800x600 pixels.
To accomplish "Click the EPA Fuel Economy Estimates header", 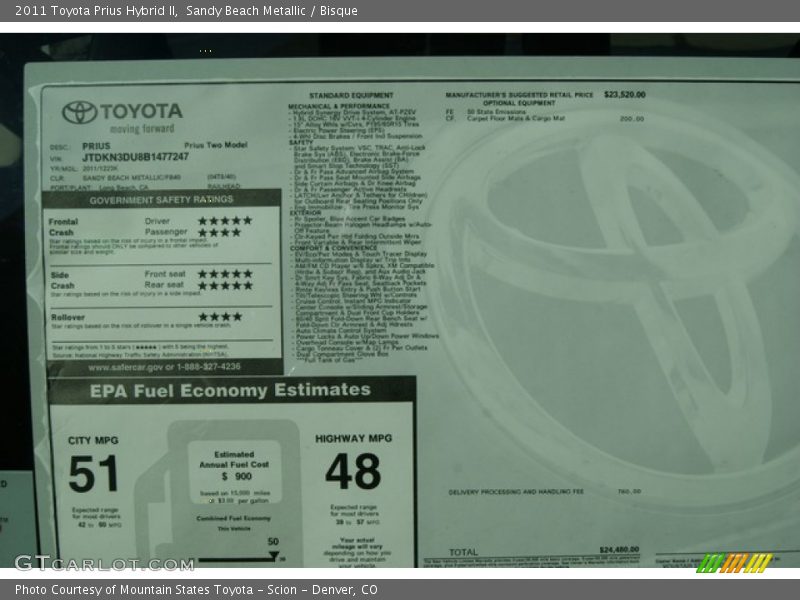I will [x=231, y=391].
